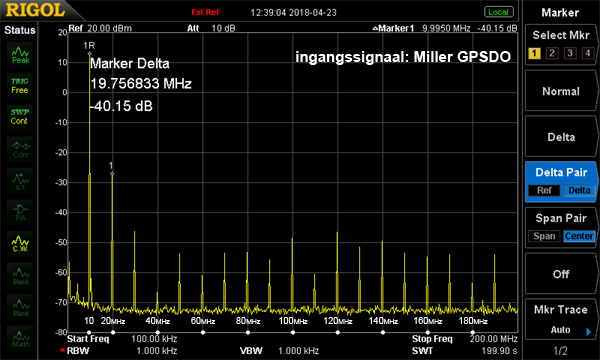Set marker mode to Normal
This screenshot has height=360, width=600.
click(x=561, y=91)
